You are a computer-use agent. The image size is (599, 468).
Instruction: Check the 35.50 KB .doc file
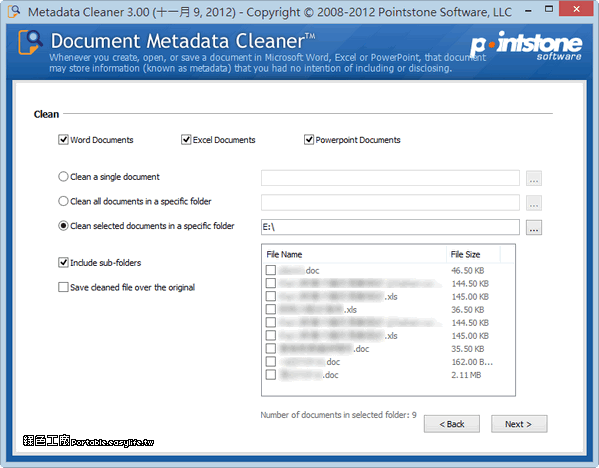271,348
